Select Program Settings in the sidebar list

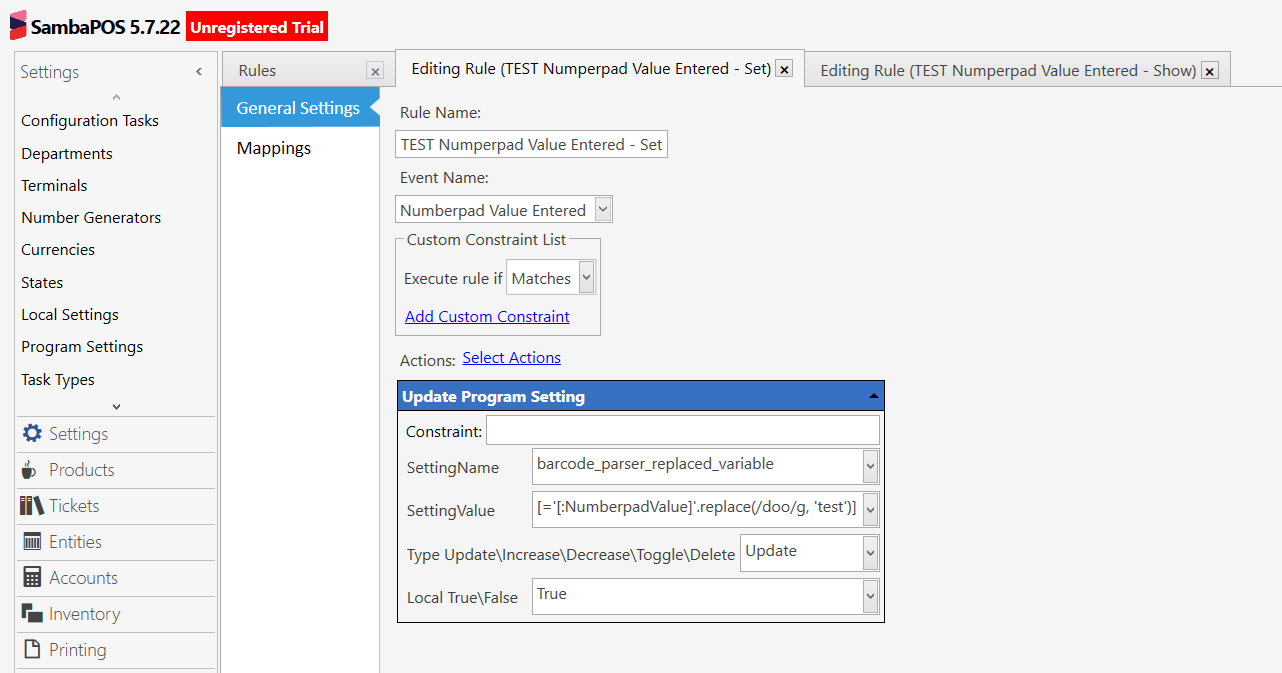82,347
